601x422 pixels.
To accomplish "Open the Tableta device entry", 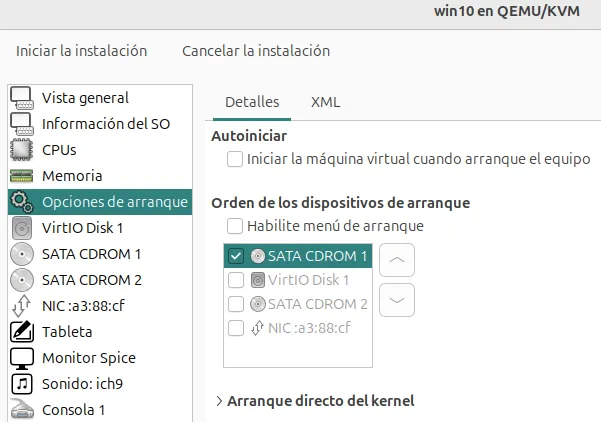I will click(100, 332).
